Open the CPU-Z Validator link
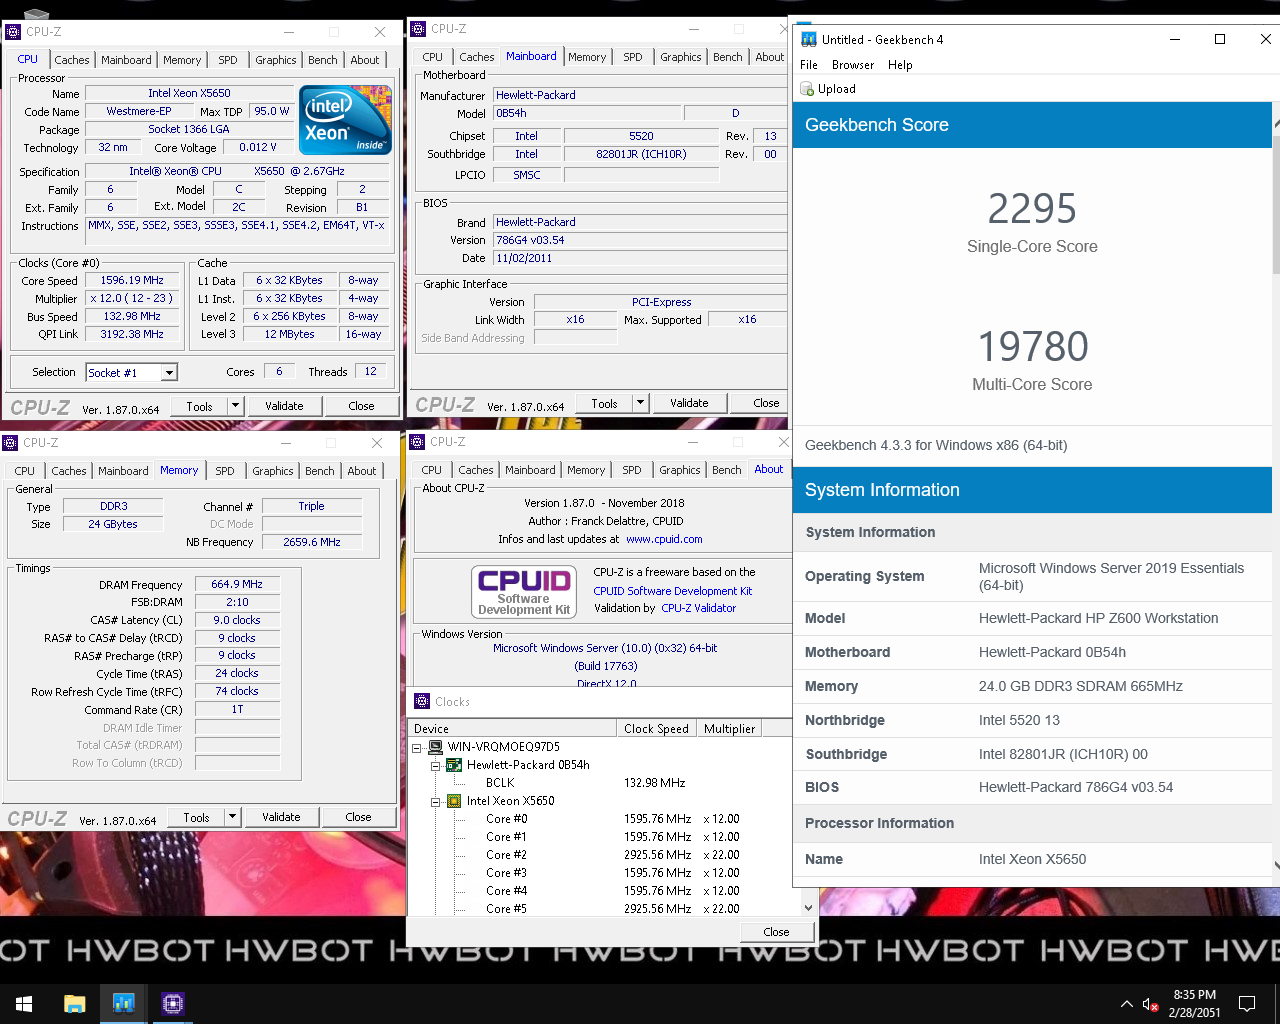 pyautogui.click(x=698, y=608)
